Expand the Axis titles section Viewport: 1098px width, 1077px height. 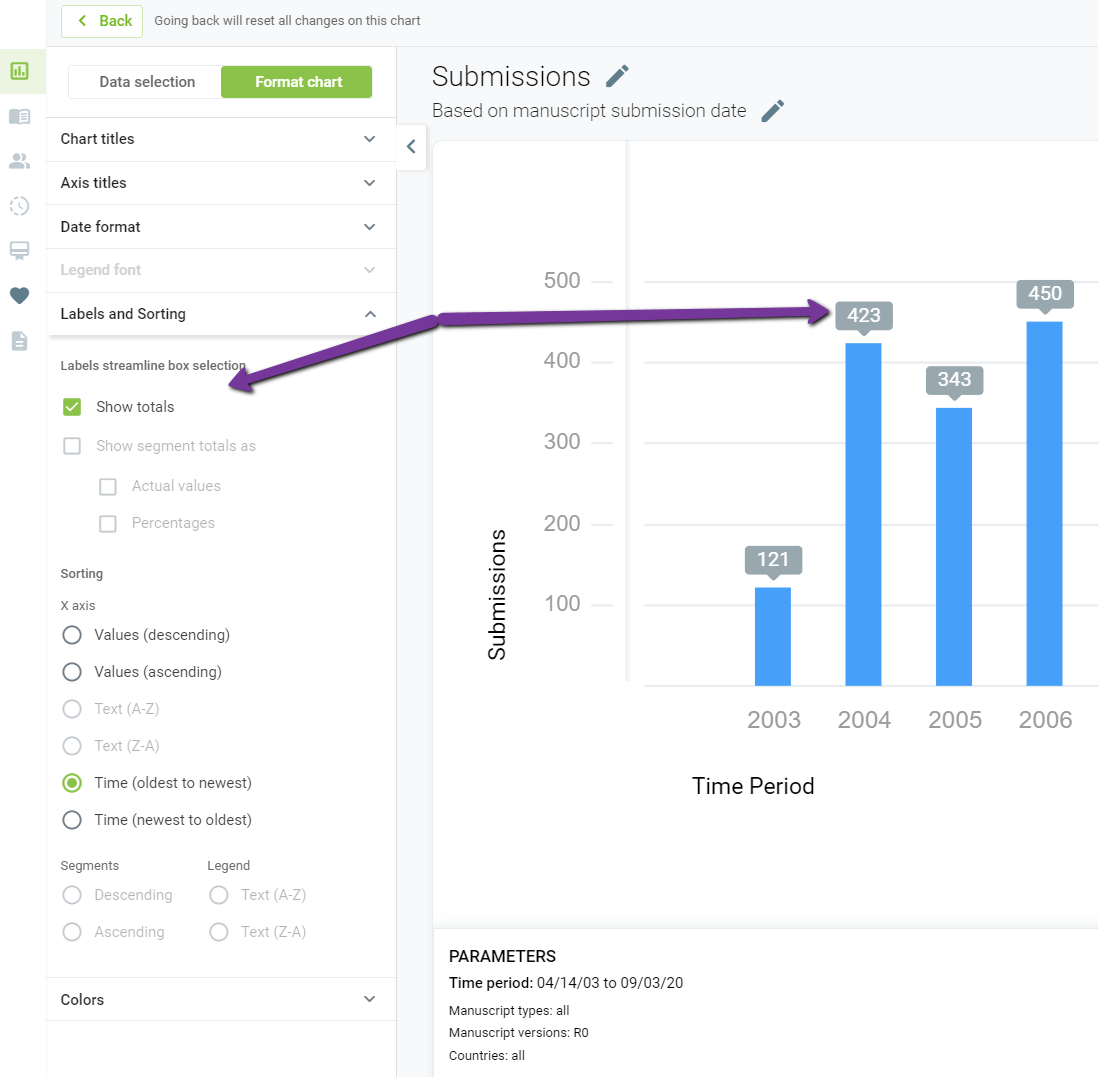coord(221,183)
